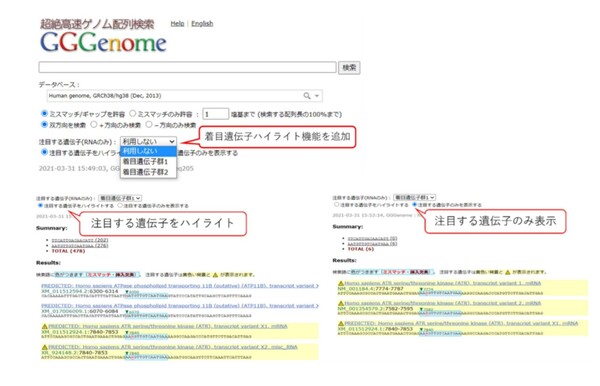This screenshot has width=600, height=386.
Task: Choose 着目遺伝子群1 in the open dropdown list
Action: coord(148,161)
